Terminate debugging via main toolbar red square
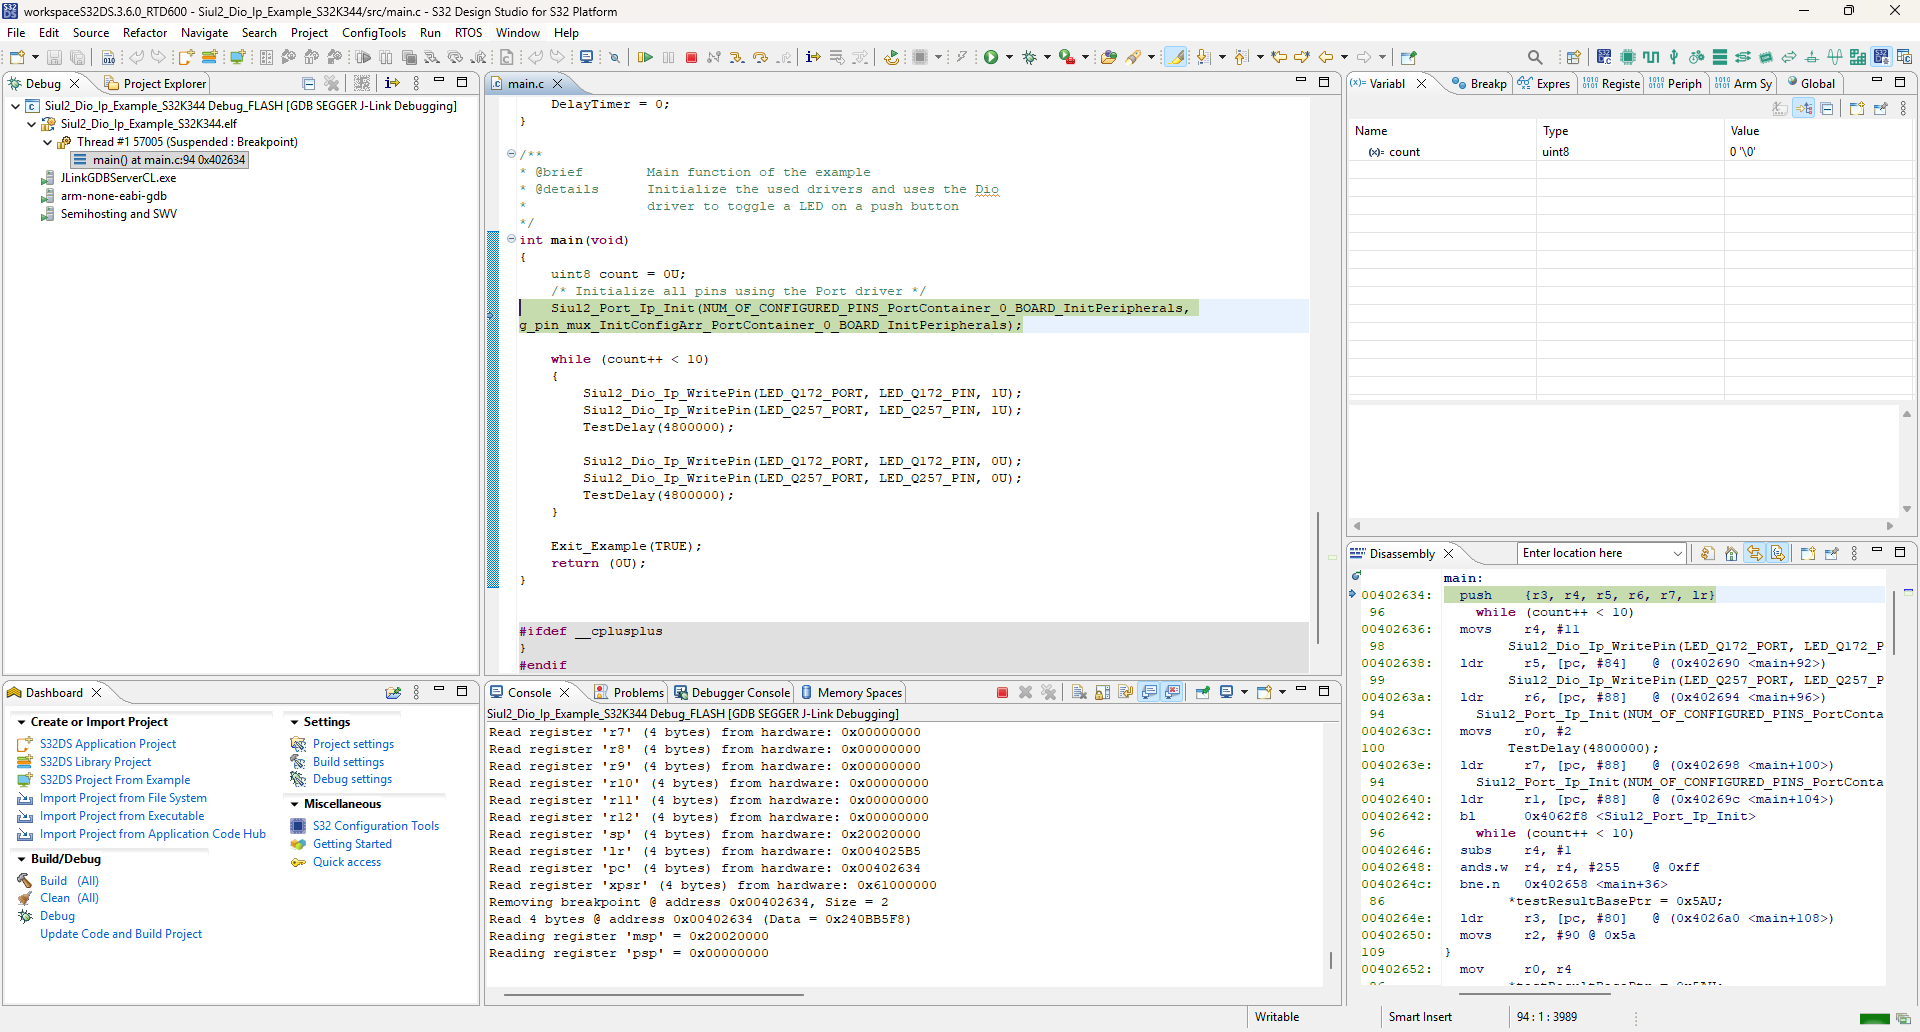 tap(691, 58)
